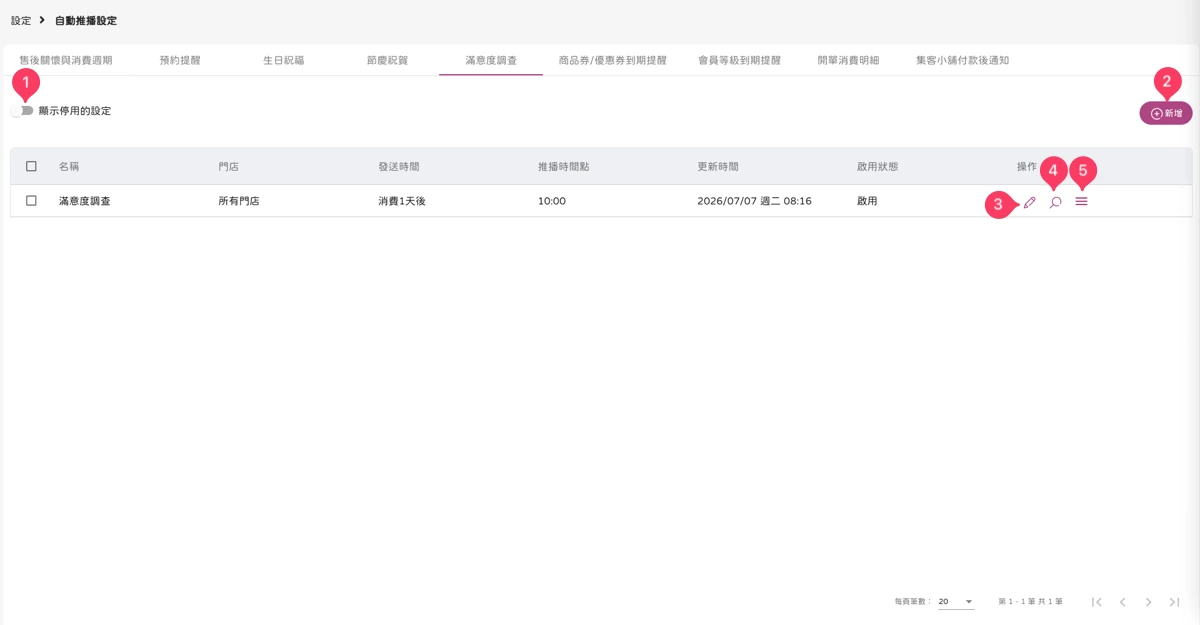
Task: Click the 2026/07/07 週二 08:16 cell
Action: coord(754,201)
